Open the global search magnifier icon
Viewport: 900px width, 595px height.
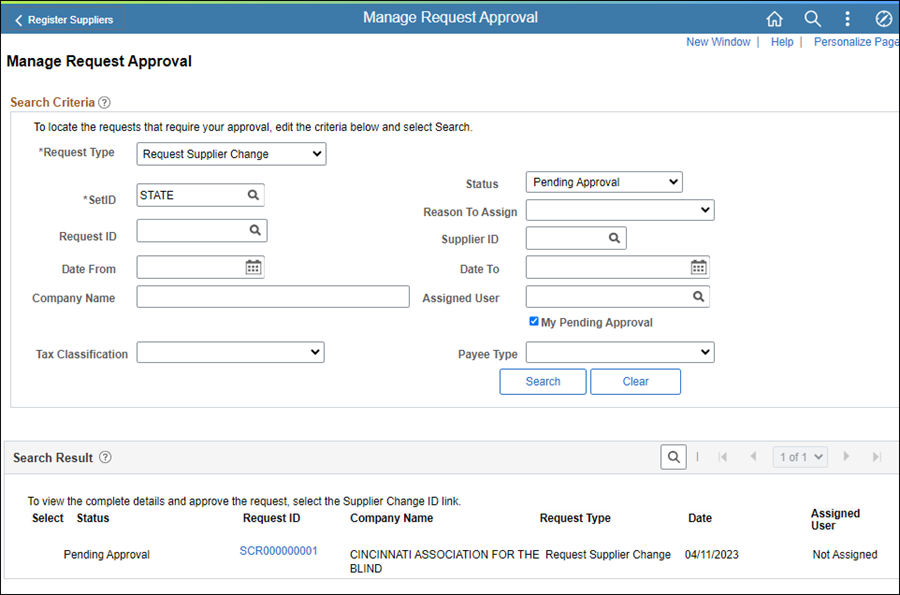[812, 19]
